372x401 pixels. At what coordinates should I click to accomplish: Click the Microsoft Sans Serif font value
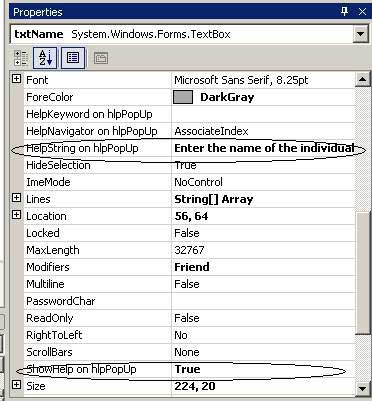click(241, 80)
